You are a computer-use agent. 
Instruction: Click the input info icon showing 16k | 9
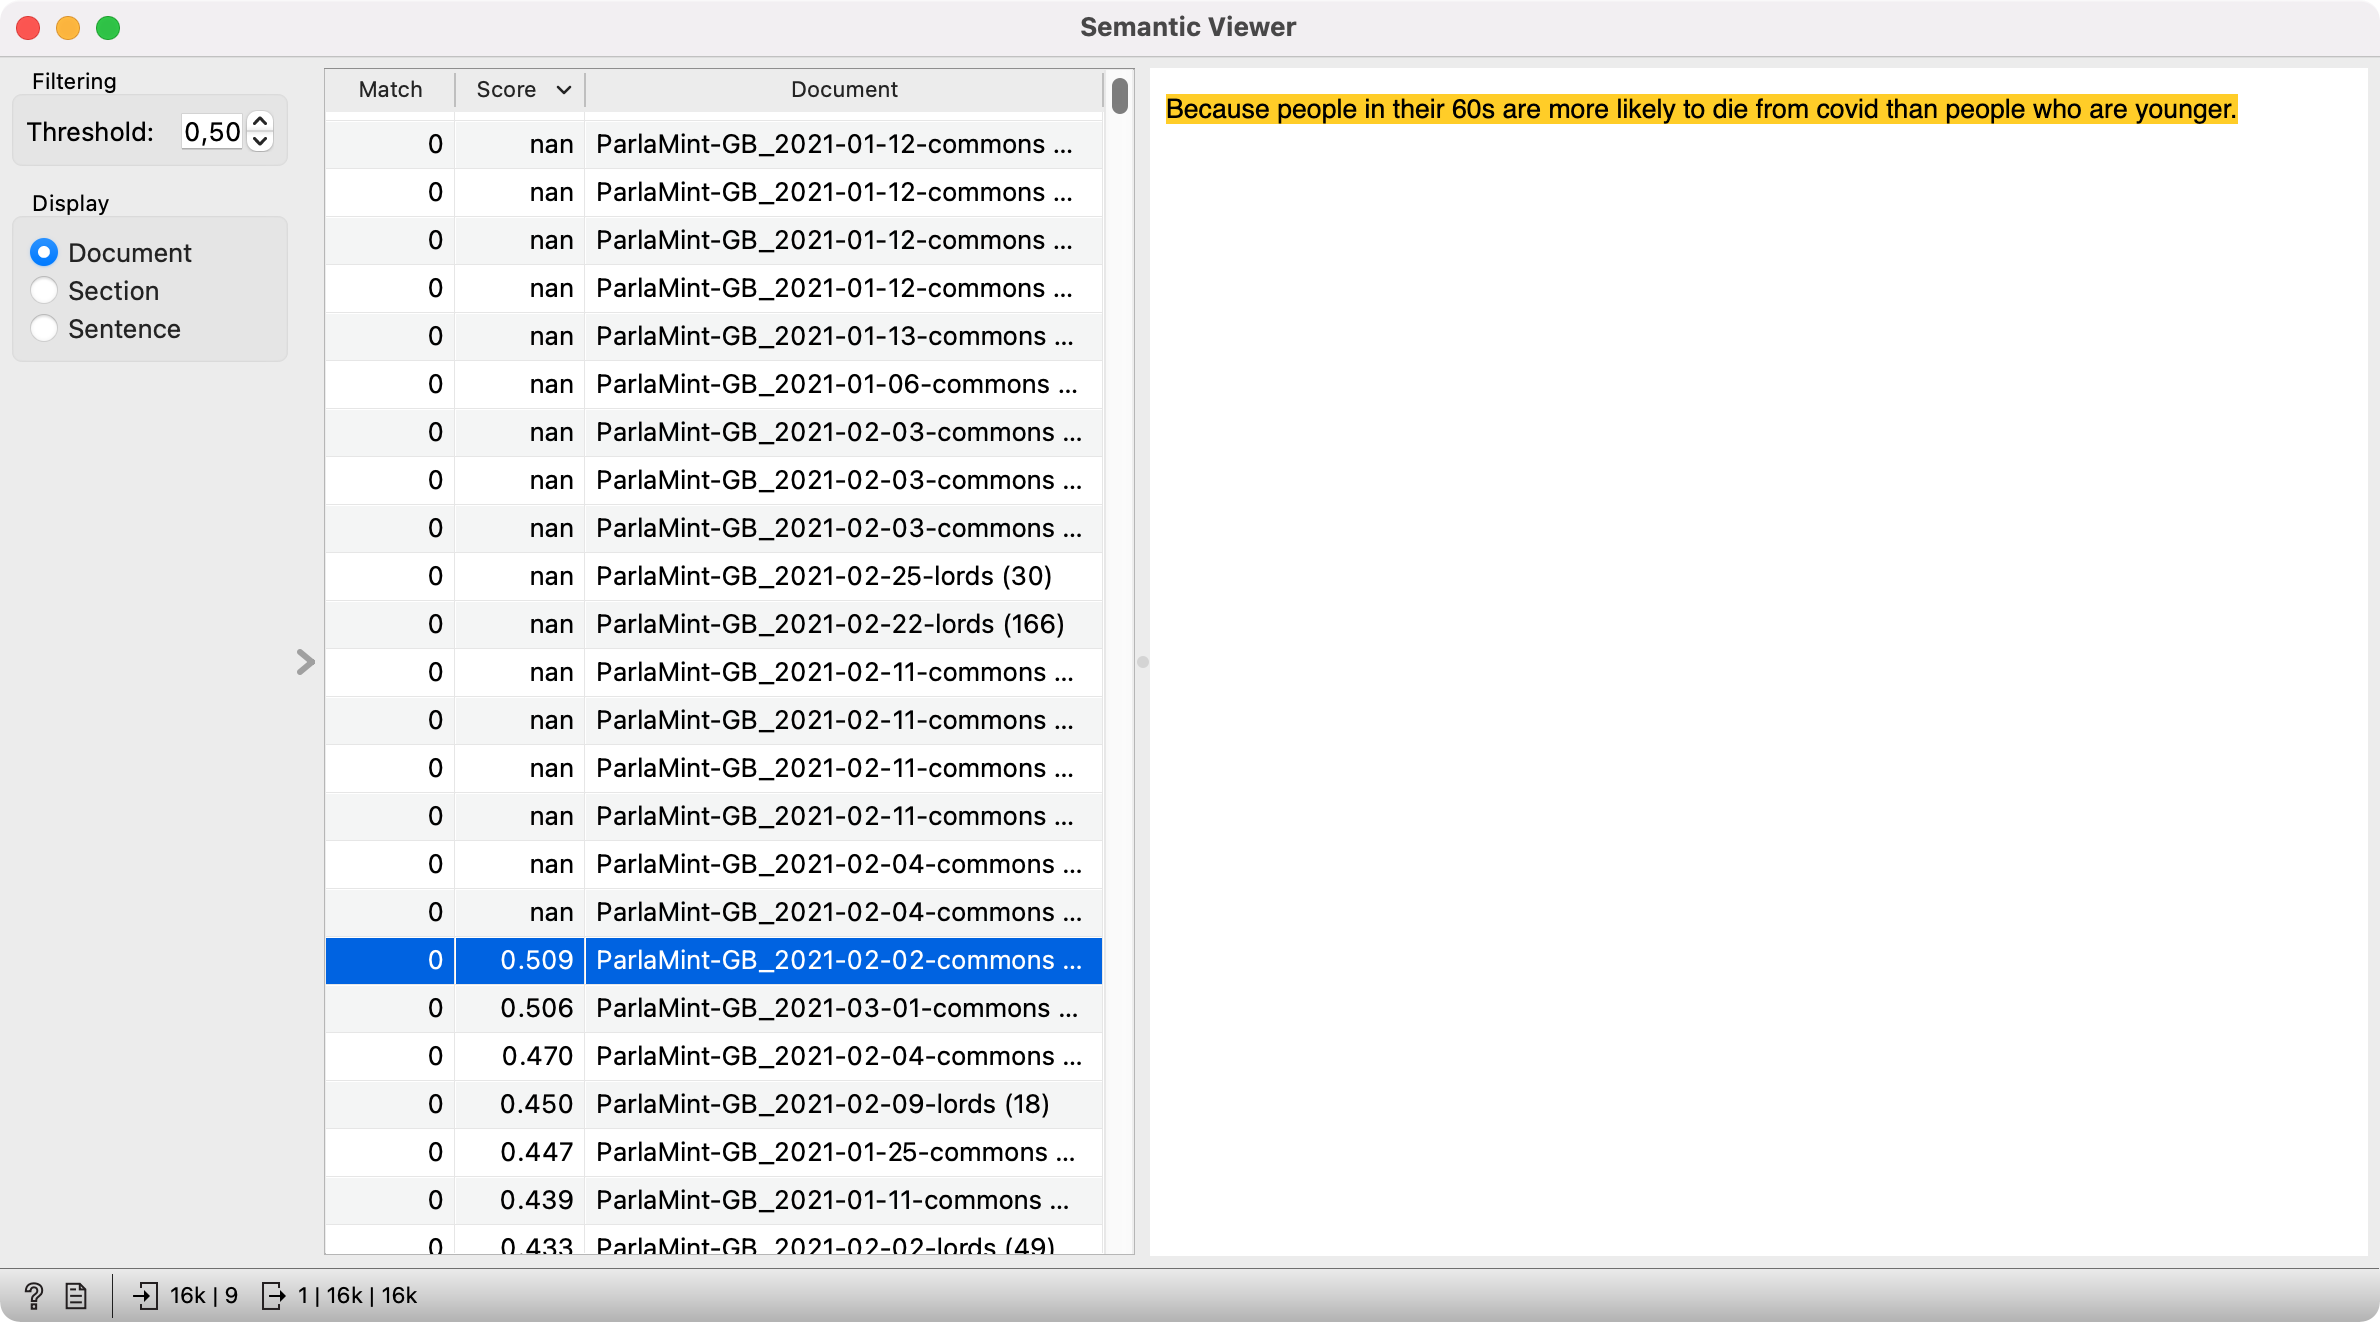[147, 1295]
